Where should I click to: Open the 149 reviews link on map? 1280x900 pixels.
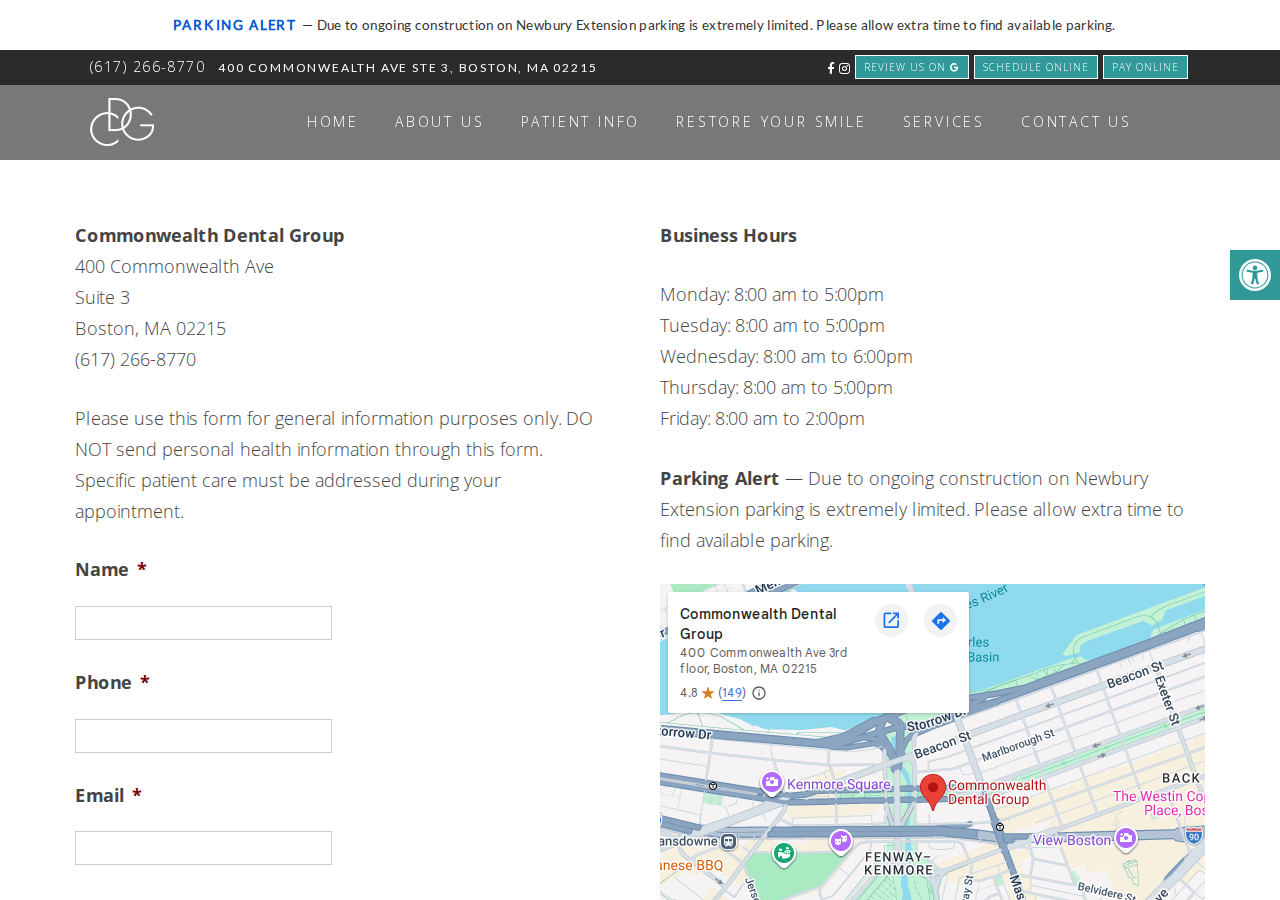(x=732, y=693)
